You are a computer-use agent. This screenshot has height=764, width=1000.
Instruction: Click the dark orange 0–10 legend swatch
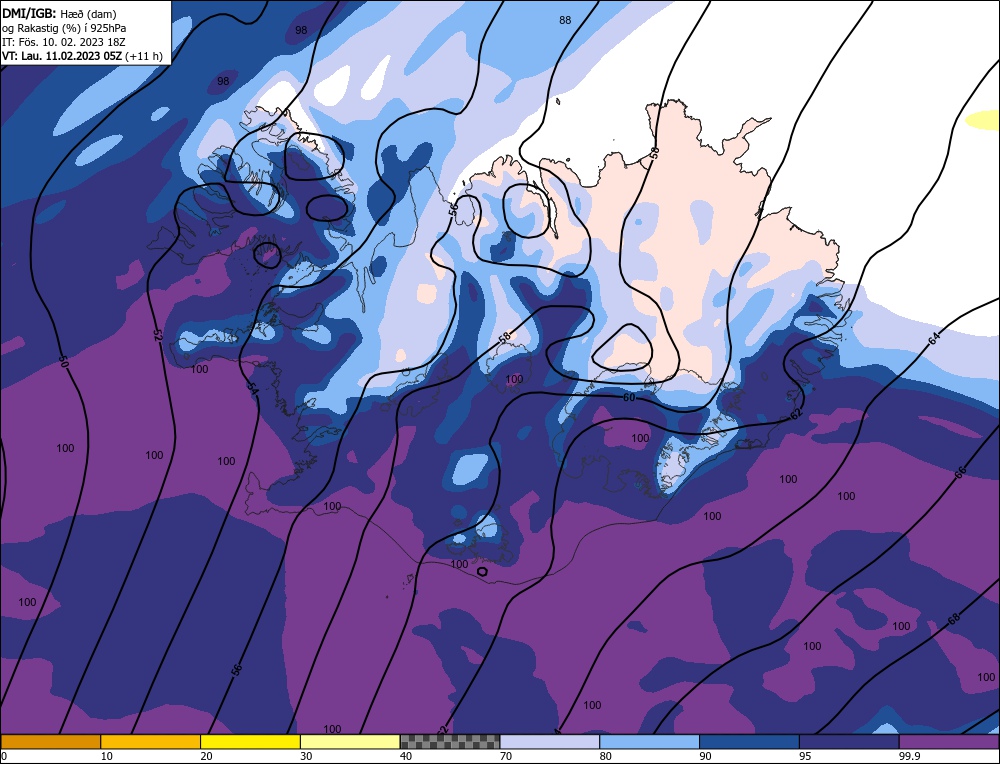tap(50, 742)
